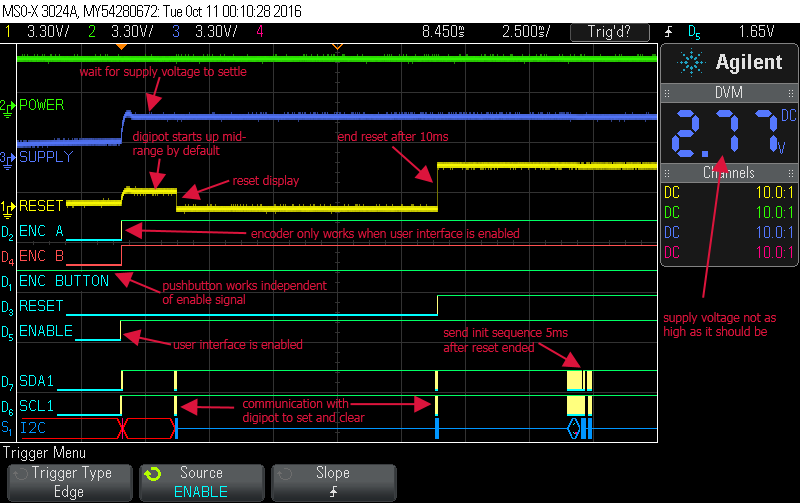
Task: Click the hollow orange time reference marker
Action: coord(337,47)
